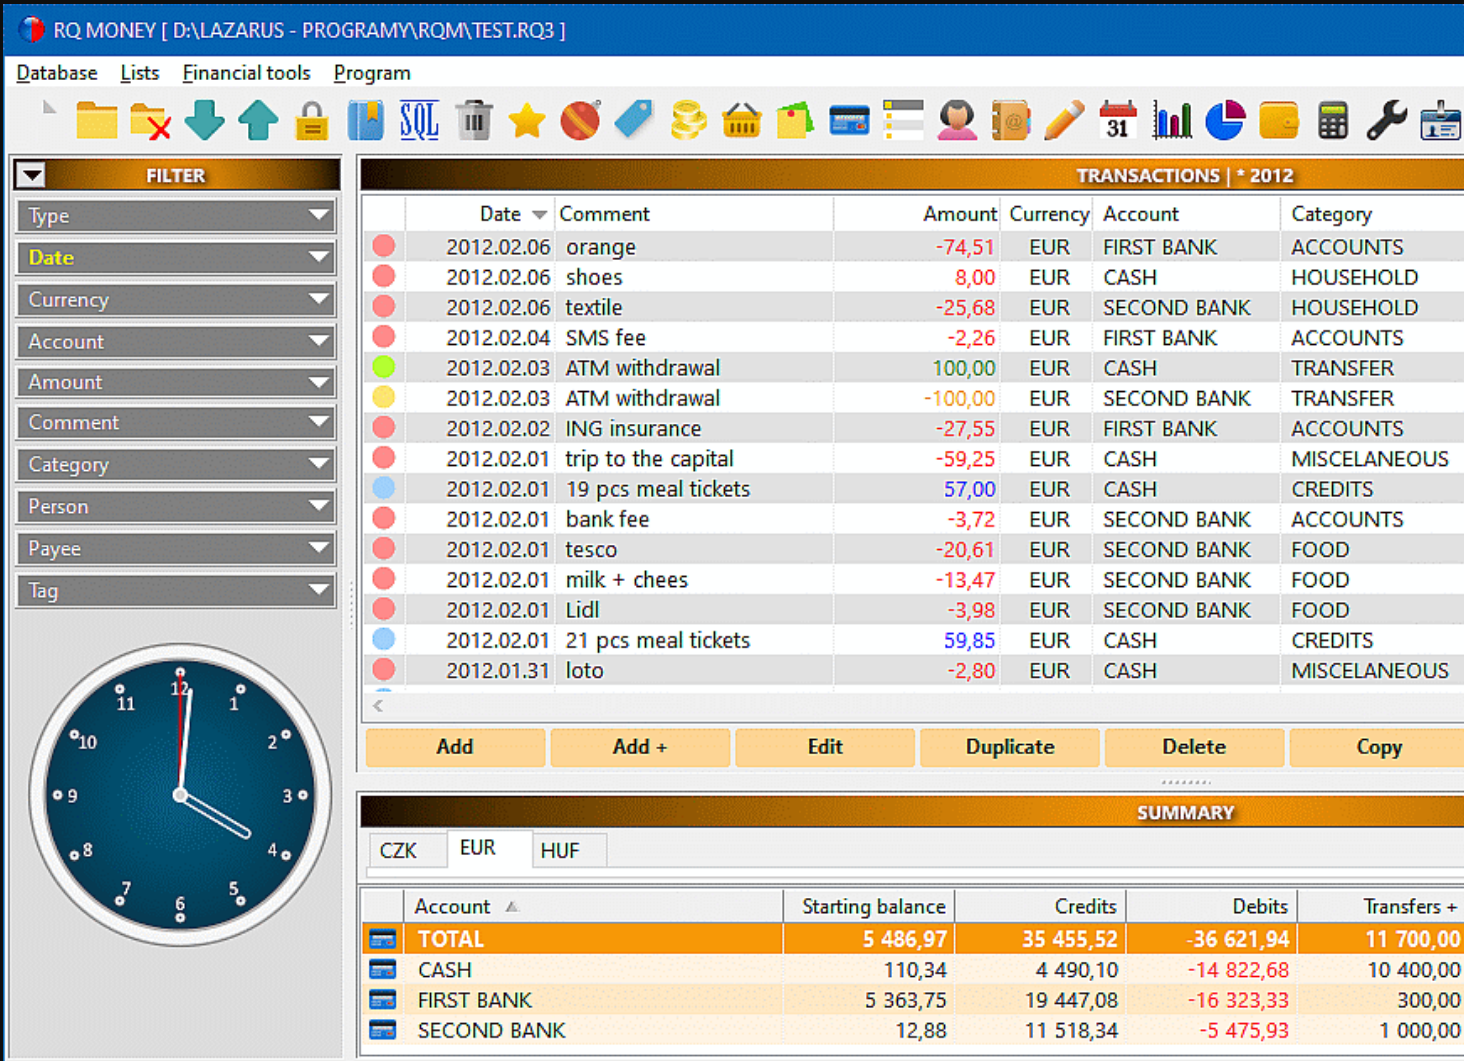
Task: Select the SECOND BANK row in the summary
Action: (x=490, y=1030)
